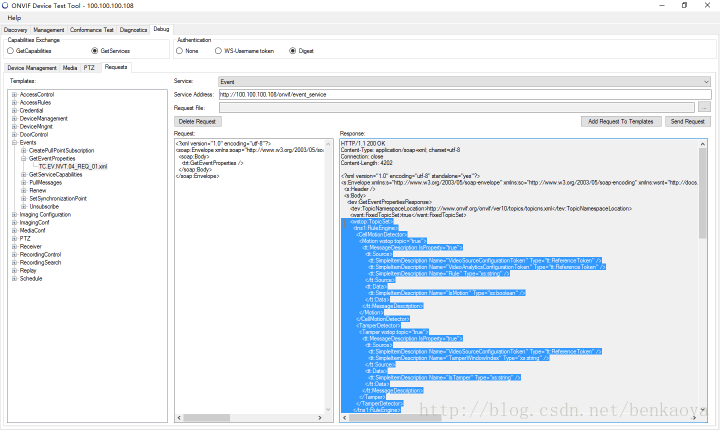Expand the Replay tree node
Viewport: 720px width, 430px height.
[14, 271]
